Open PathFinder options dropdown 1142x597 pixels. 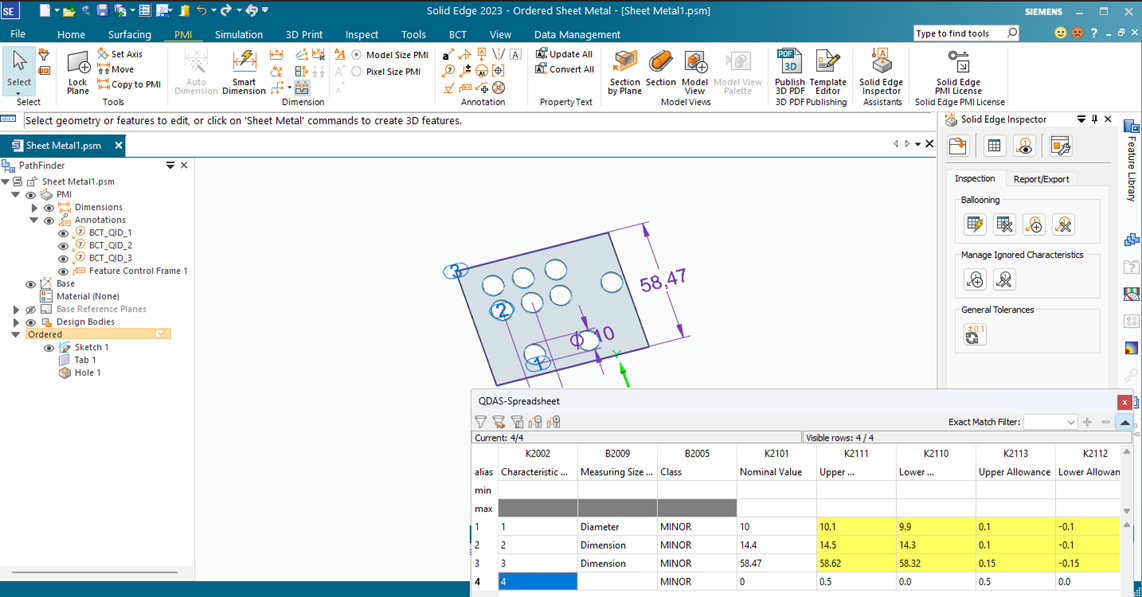click(x=170, y=165)
